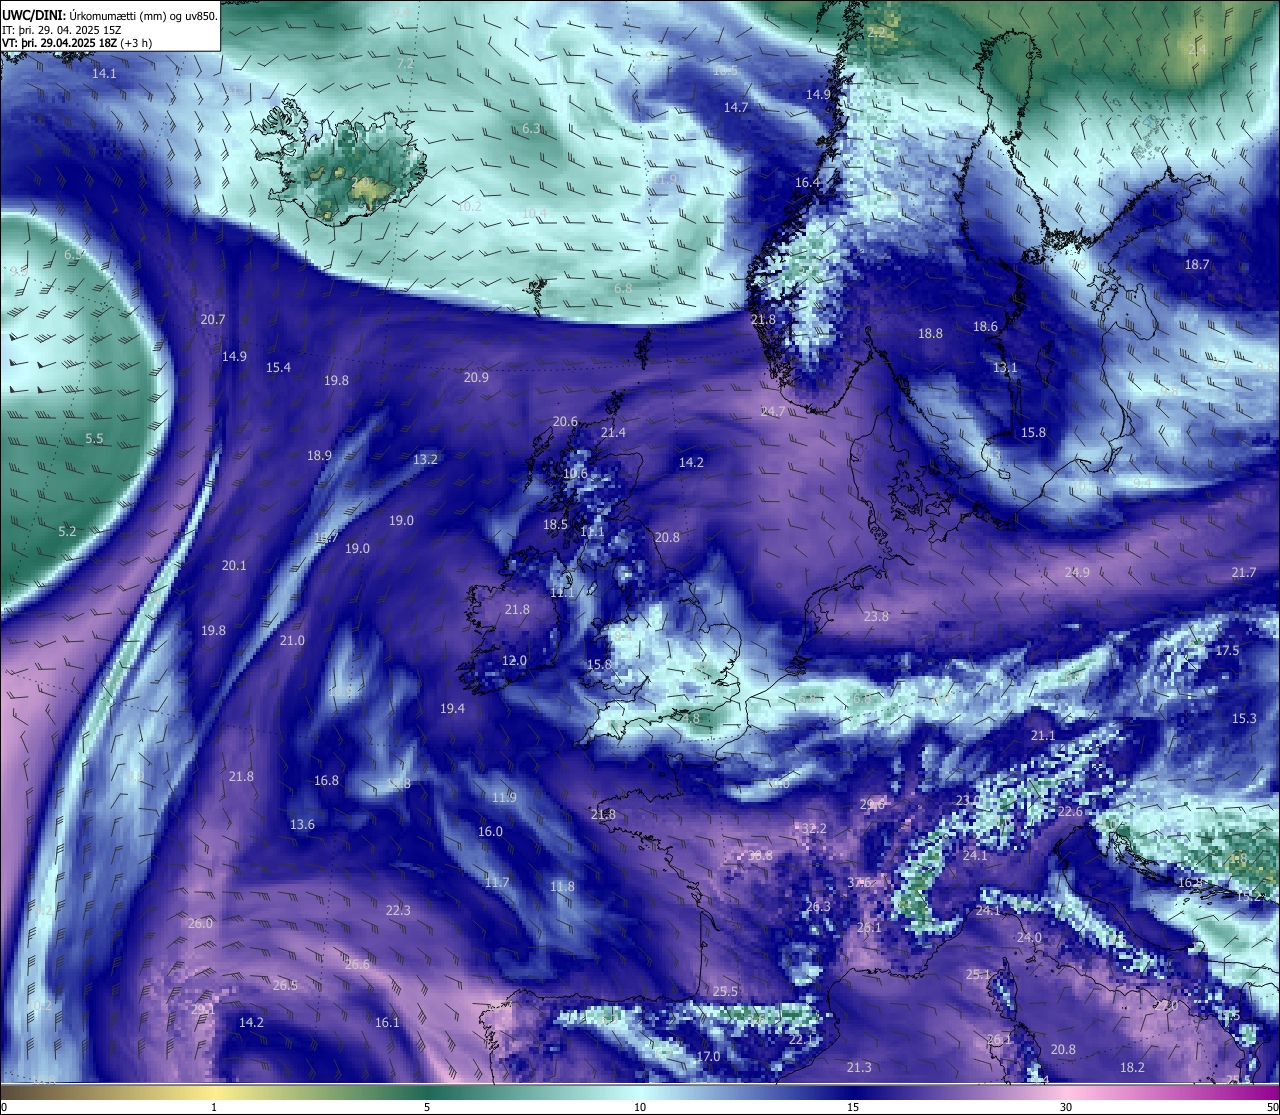This screenshot has width=1280, height=1115.
Task: Click the 22.3 value label
Action: pos(398,911)
